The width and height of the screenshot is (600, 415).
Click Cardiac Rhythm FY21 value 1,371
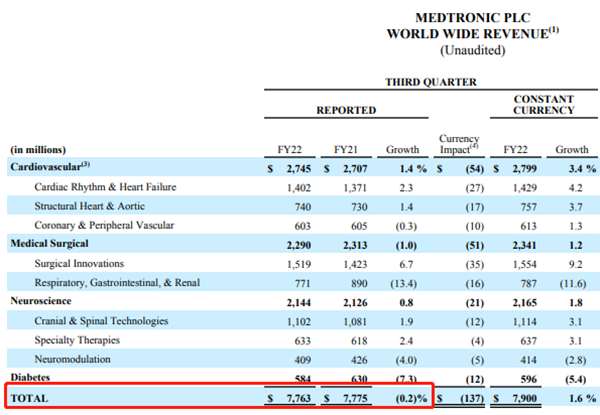pos(355,188)
